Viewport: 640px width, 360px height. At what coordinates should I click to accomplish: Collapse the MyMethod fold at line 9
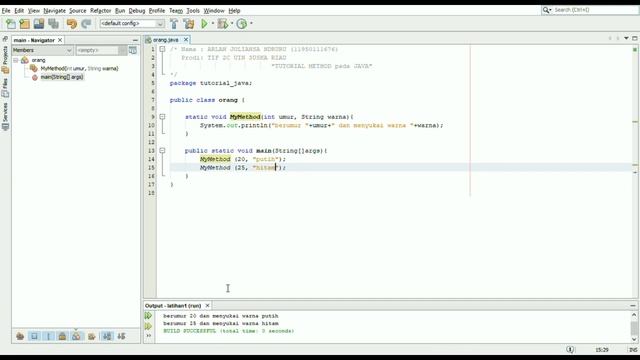click(x=162, y=117)
